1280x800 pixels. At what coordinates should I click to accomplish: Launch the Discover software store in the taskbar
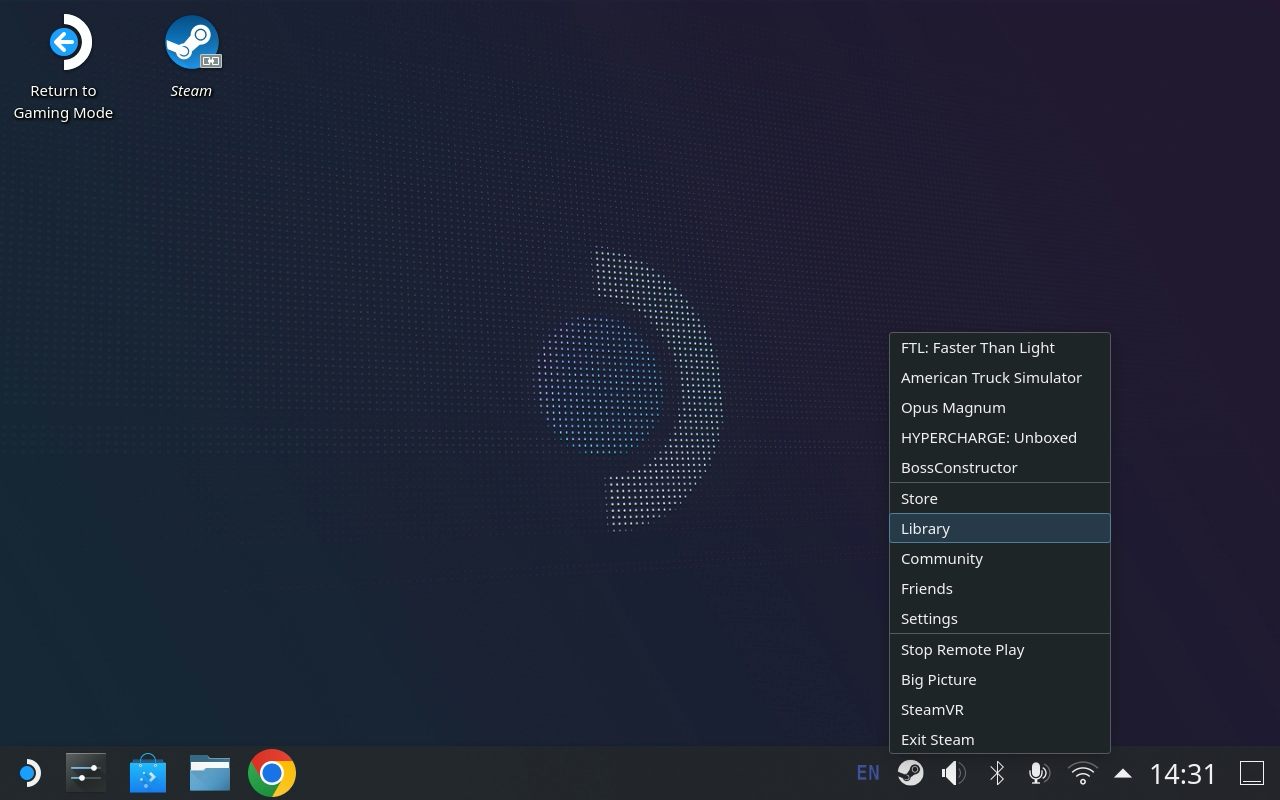[x=148, y=773]
